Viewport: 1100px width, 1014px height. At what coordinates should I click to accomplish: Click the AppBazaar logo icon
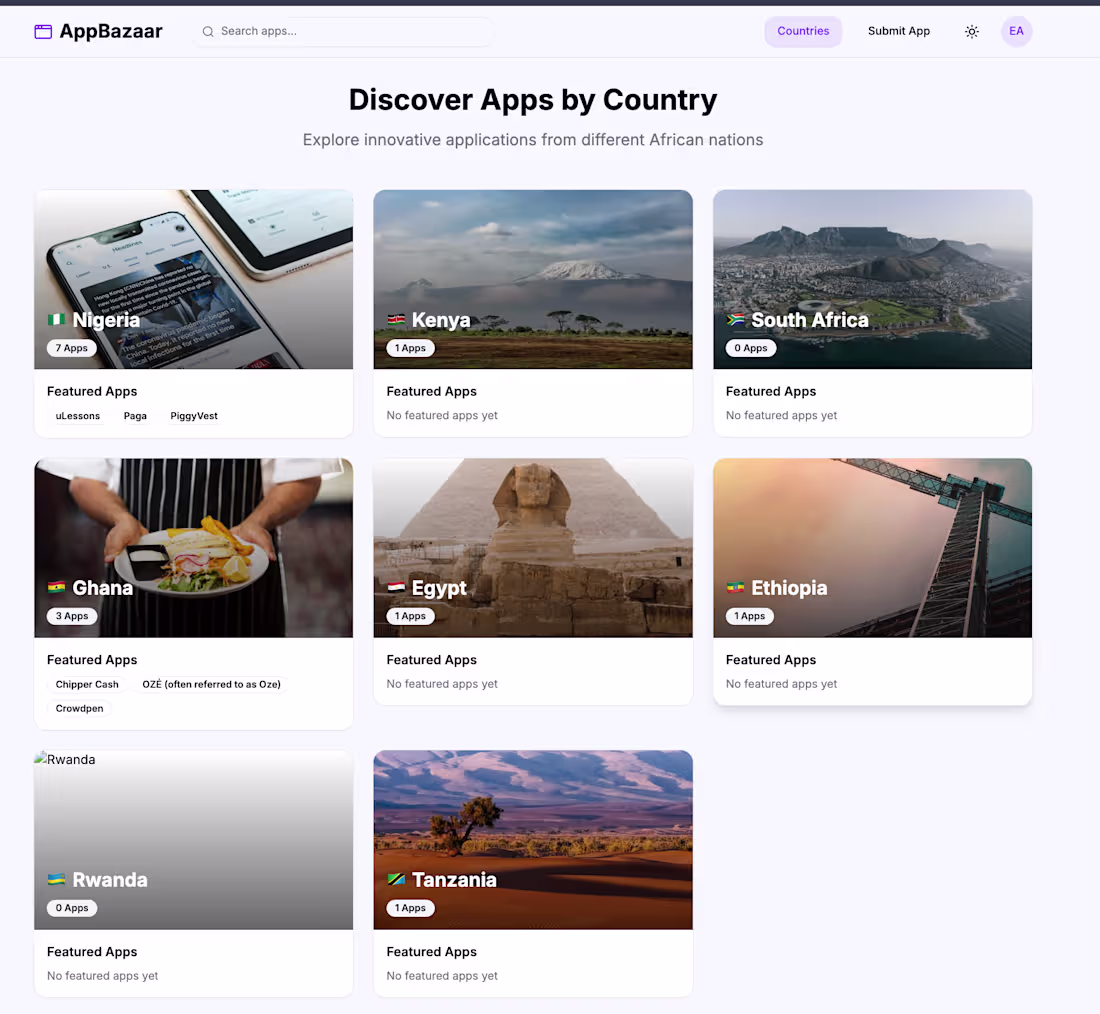coord(43,31)
